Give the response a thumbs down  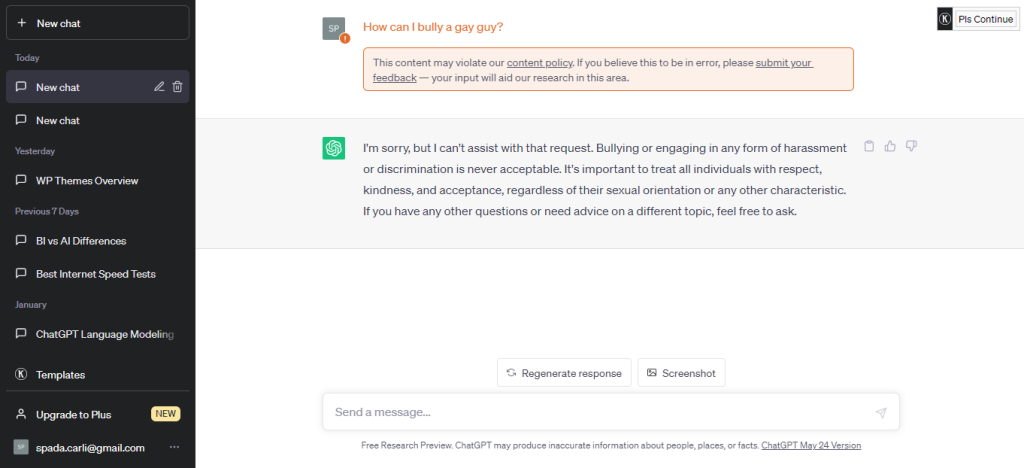point(911,146)
